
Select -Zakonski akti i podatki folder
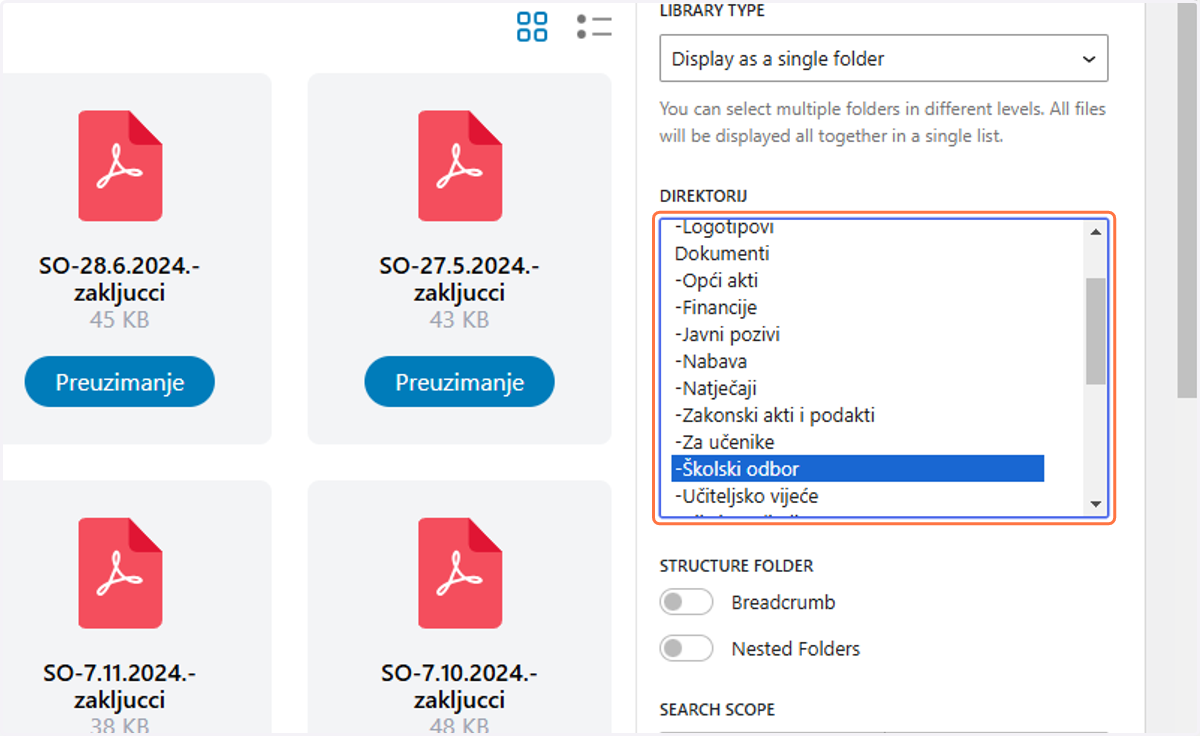coord(858,416)
